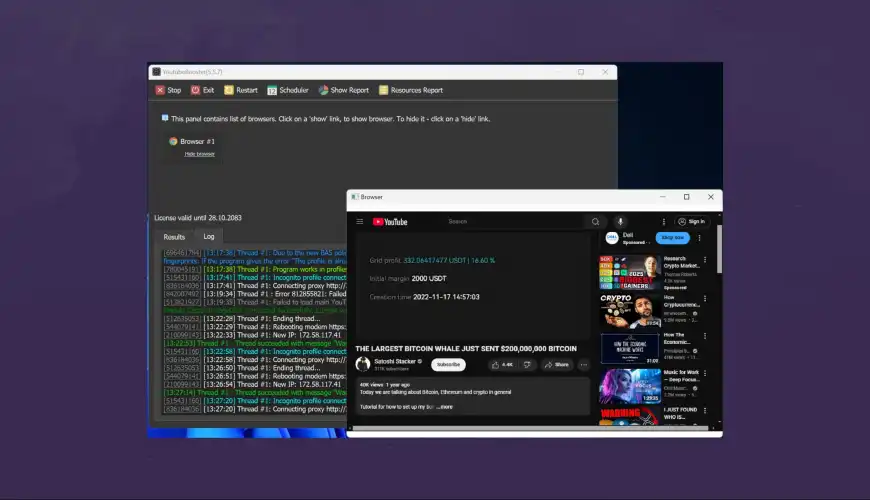Click the Browser window title icon
870x500 pixels.
coord(355,197)
